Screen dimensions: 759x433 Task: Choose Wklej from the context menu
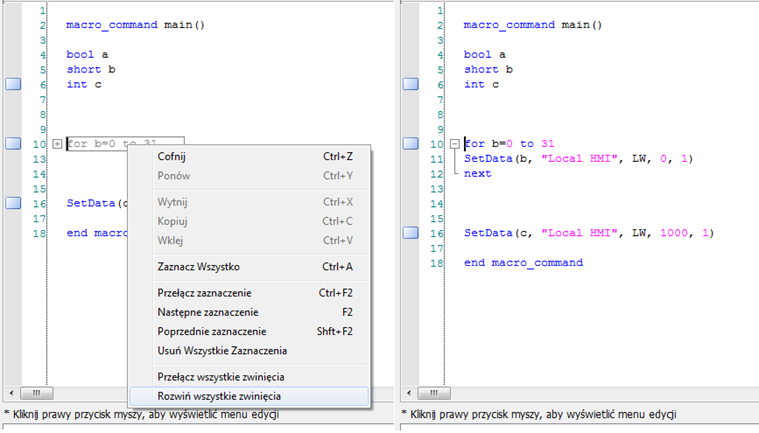[249, 241]
